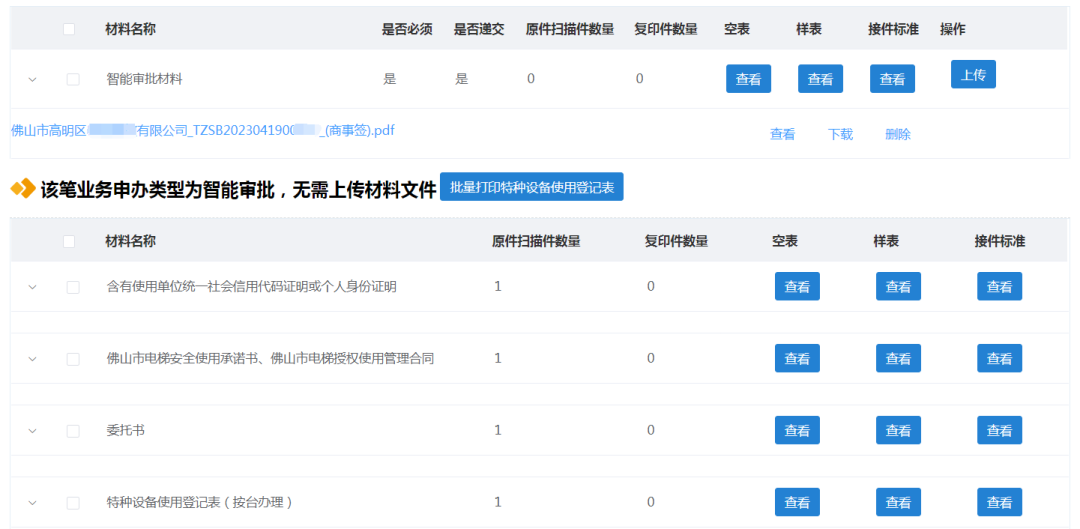Click 查看 link next to 下载

pyautogui.click(x=782, y=134)
